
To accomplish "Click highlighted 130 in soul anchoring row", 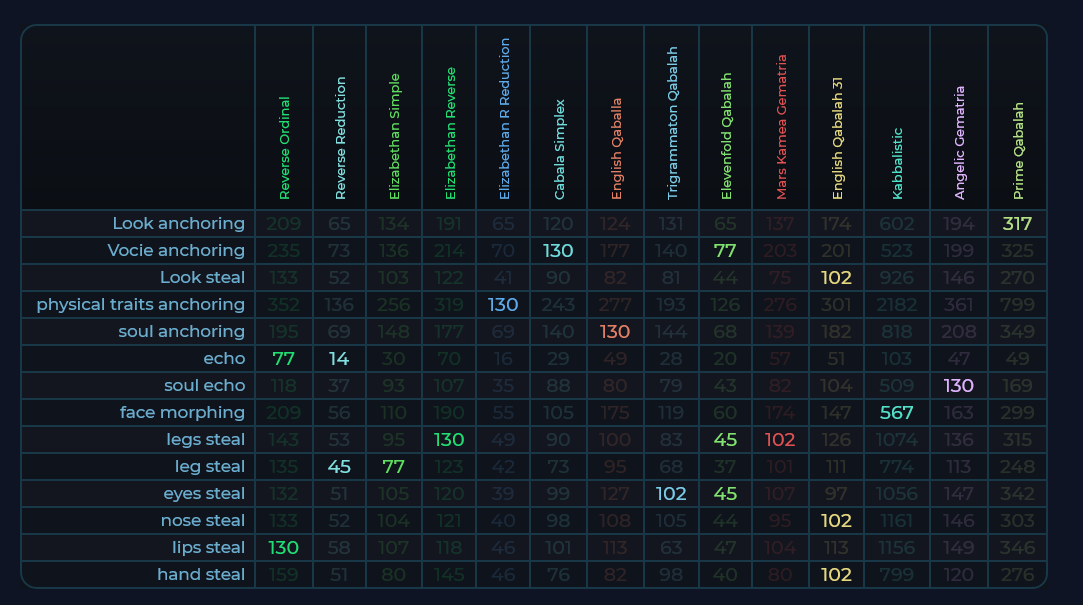I will (615, 332).
